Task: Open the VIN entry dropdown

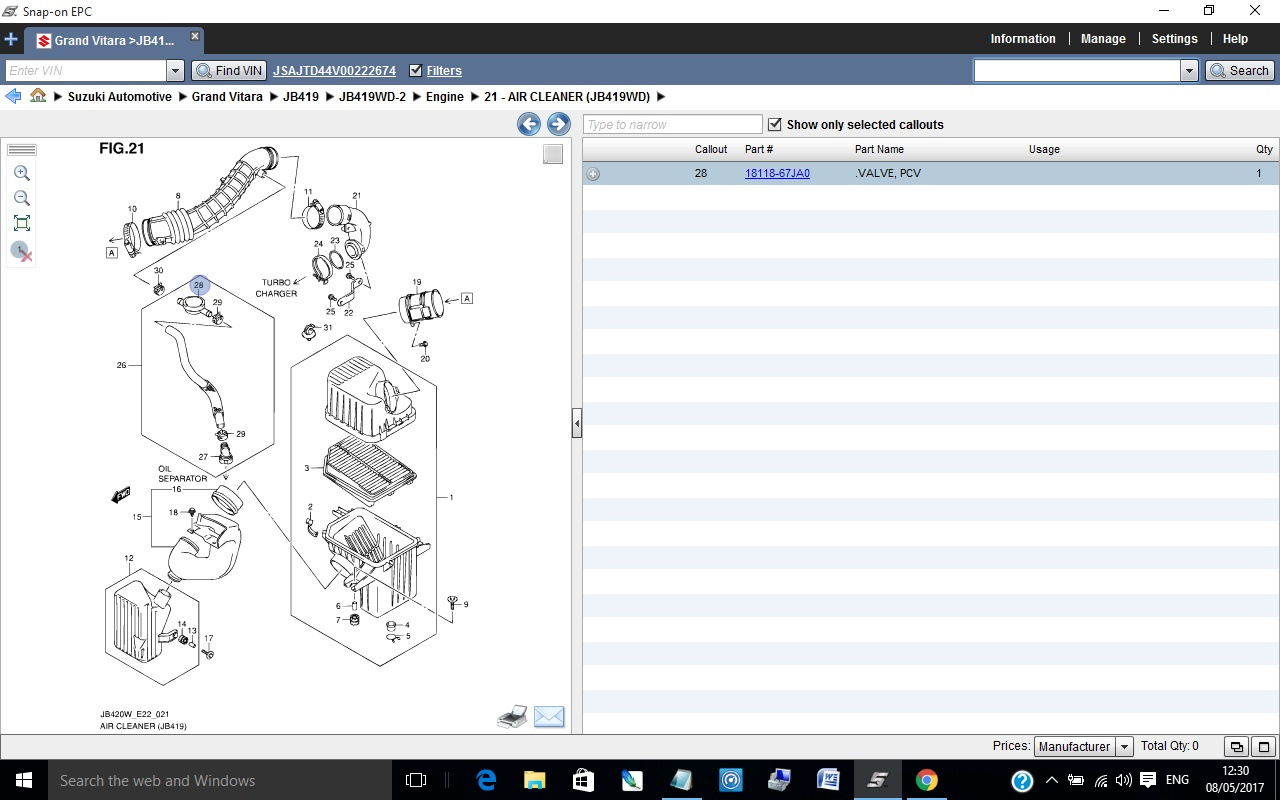Action: (176, 70)
